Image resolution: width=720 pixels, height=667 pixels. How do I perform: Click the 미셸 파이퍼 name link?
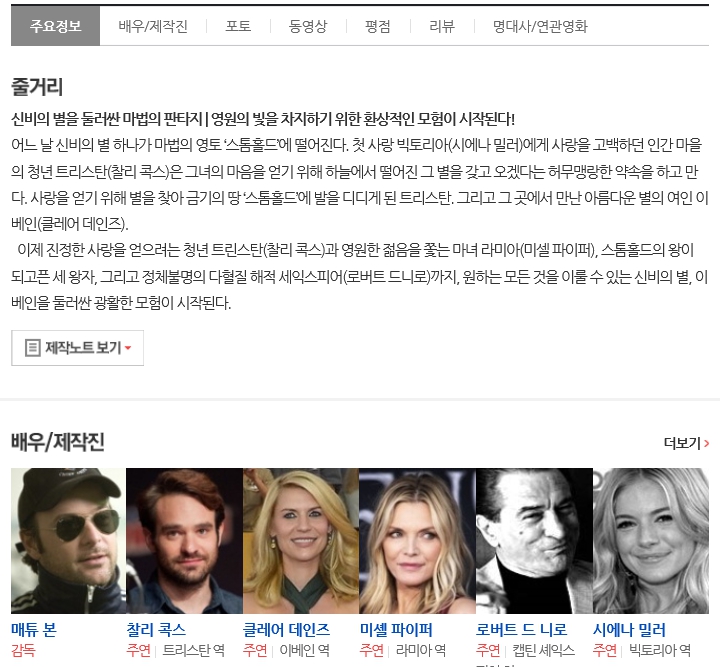coord(396,629)
